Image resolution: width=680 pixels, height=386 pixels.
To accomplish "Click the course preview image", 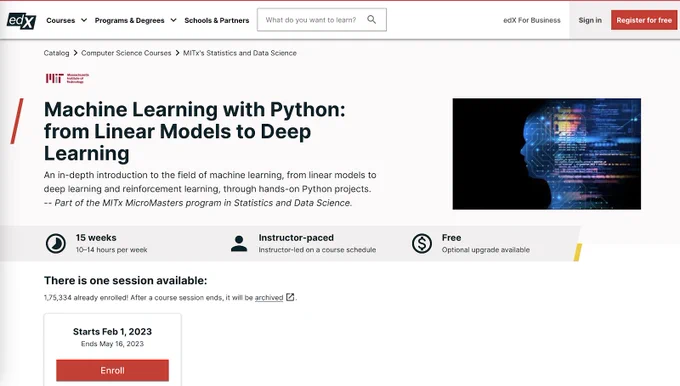I will pos(547,154).
